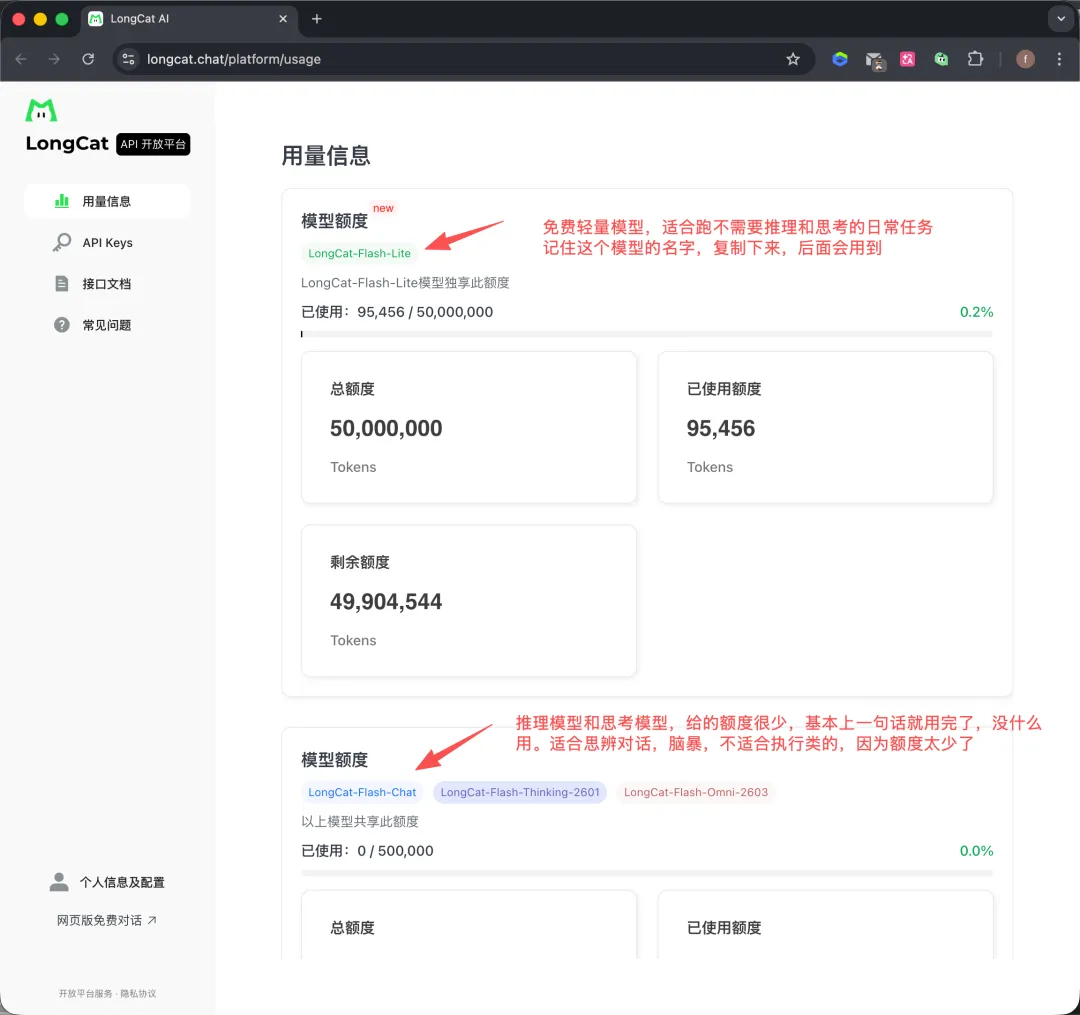Screen dimensions: 1080x1015
Task: Click the key icon beside API Keys
Action: (62, 242)
